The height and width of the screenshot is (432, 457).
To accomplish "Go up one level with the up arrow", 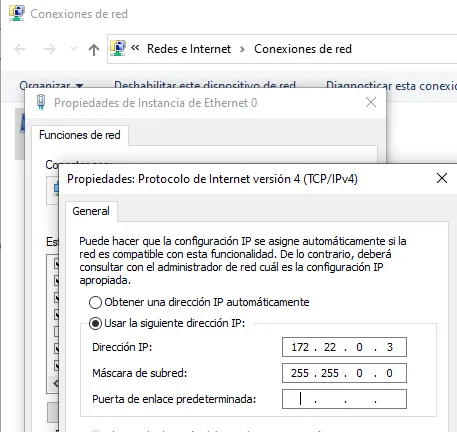I will tap(94, 50).
